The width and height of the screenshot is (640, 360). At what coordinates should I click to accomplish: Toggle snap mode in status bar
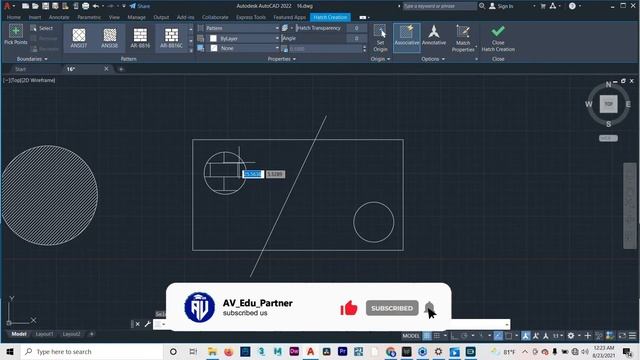437,336
